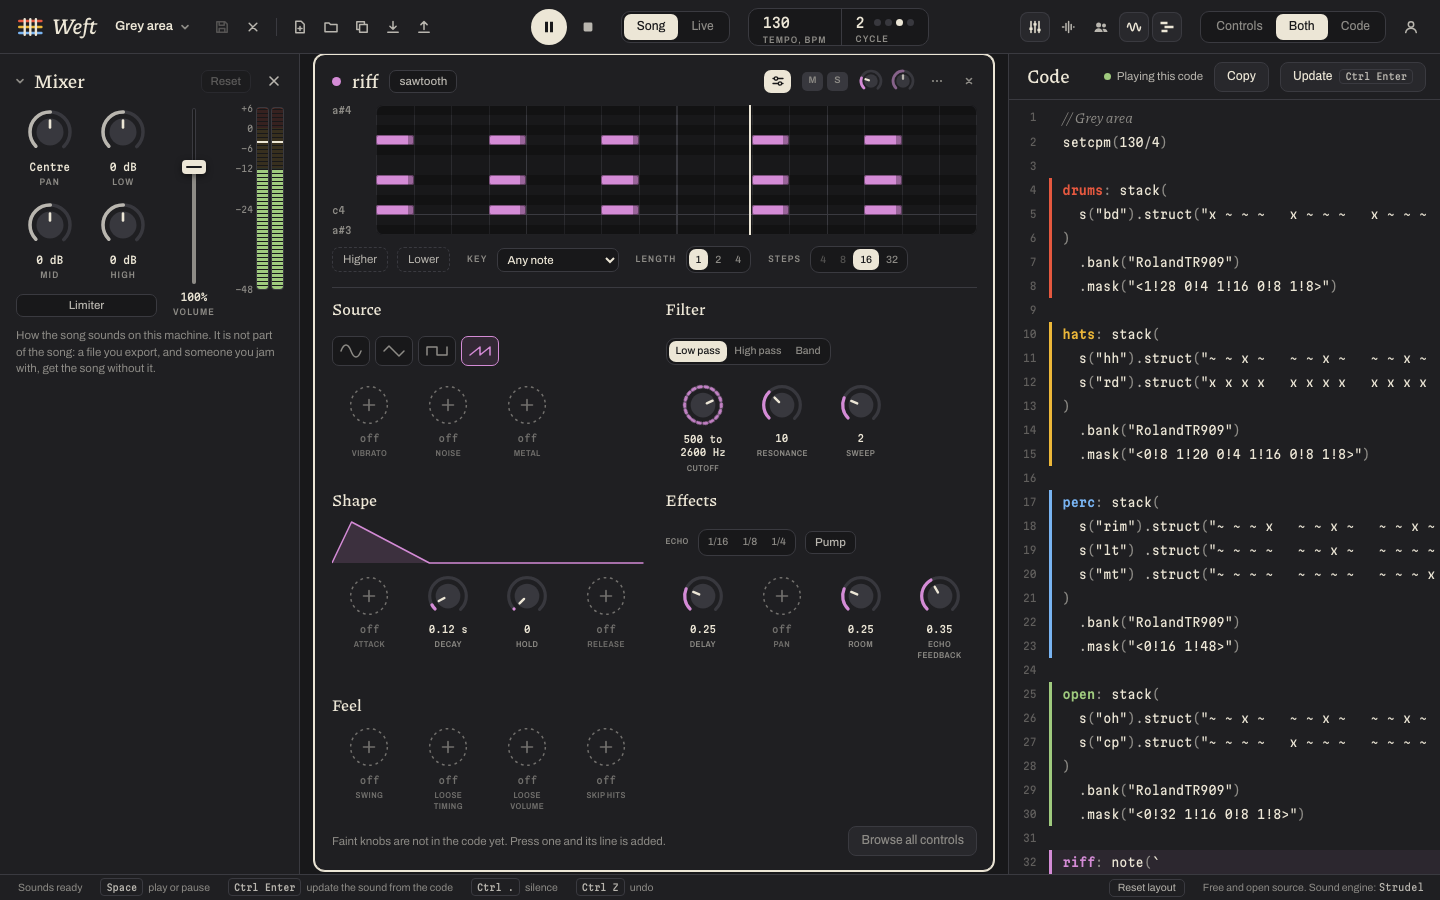Open the Grey area song dropdown
This screenshot has width=1440, height=900.
(x=152, y=26)
